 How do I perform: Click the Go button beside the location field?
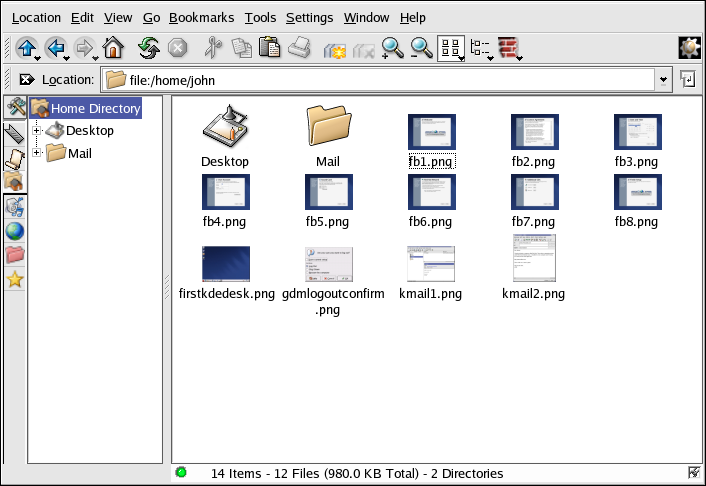point(689,80)
